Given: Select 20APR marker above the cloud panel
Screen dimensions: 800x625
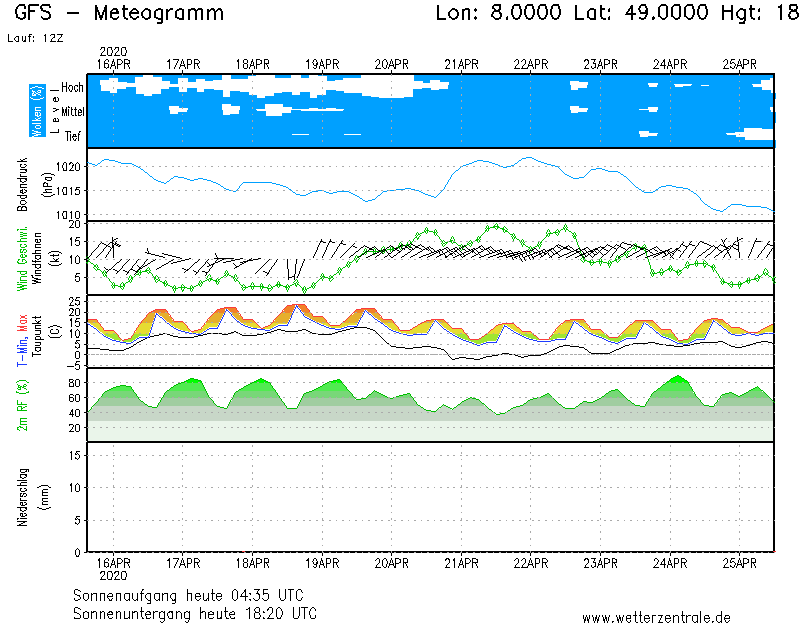Looking at the screenshot, I should (392, 64).
